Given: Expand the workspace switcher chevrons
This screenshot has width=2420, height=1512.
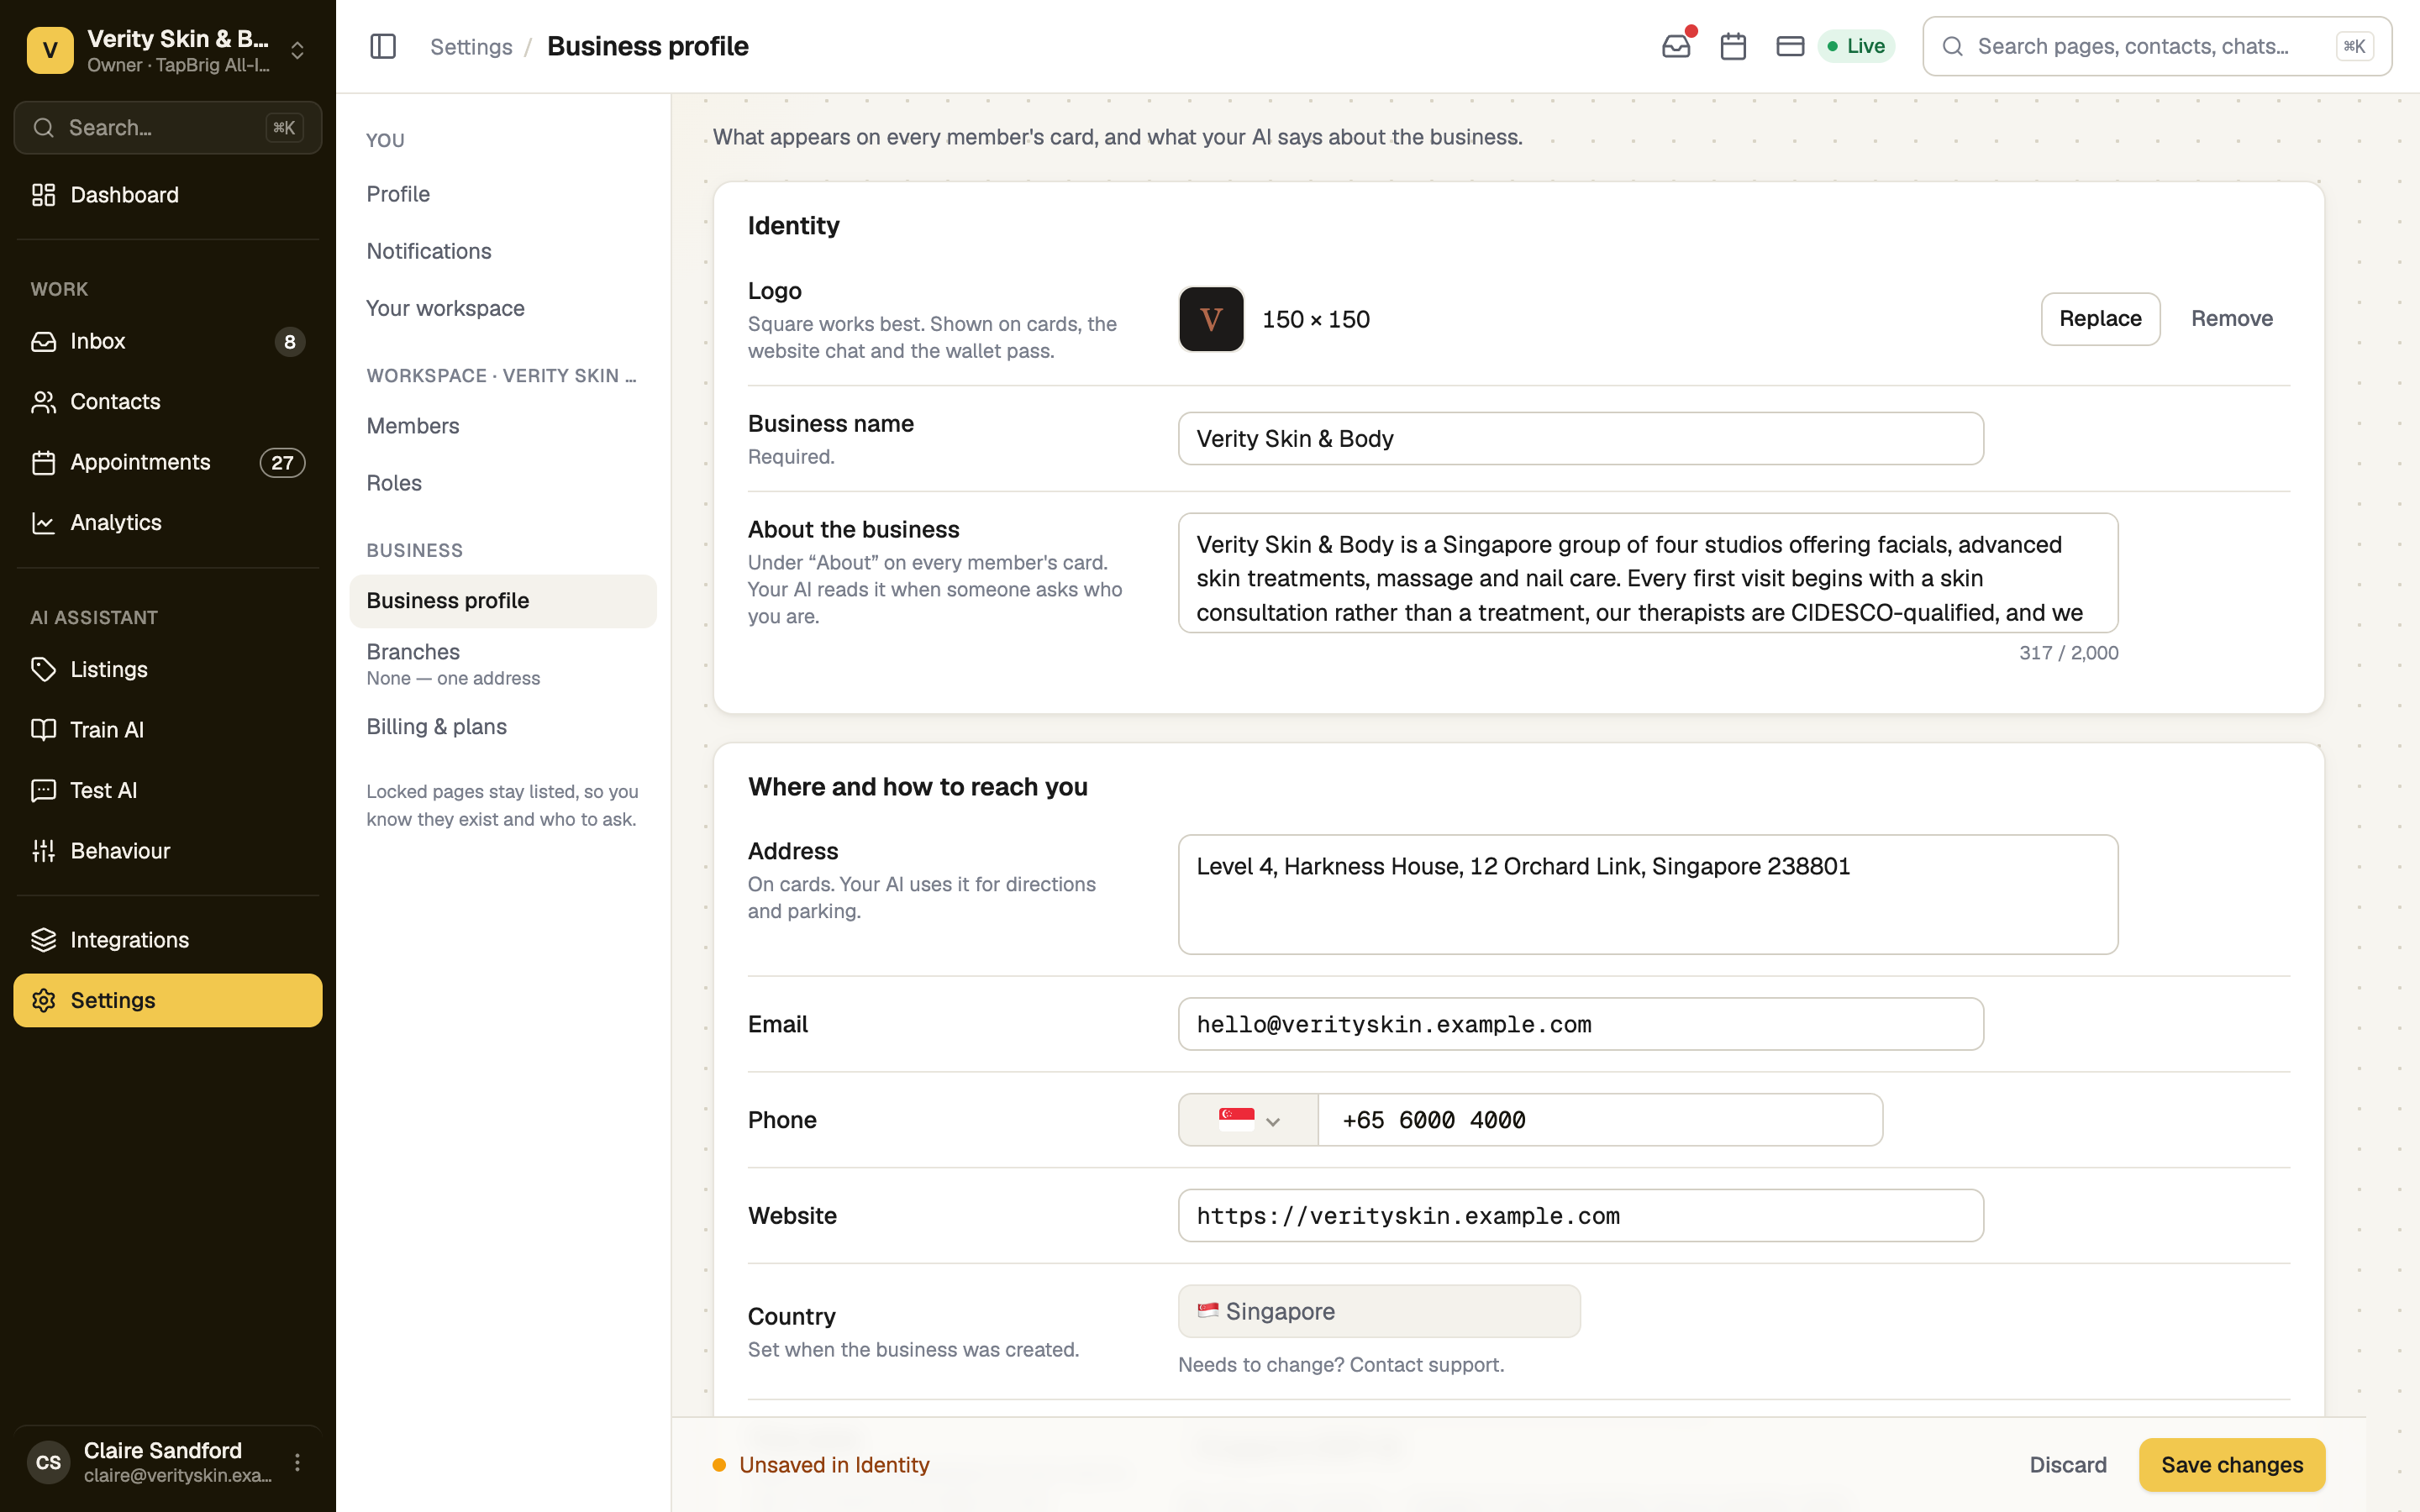Looking at the screenshot, I should pyautogui.click(x=297, y=50).
